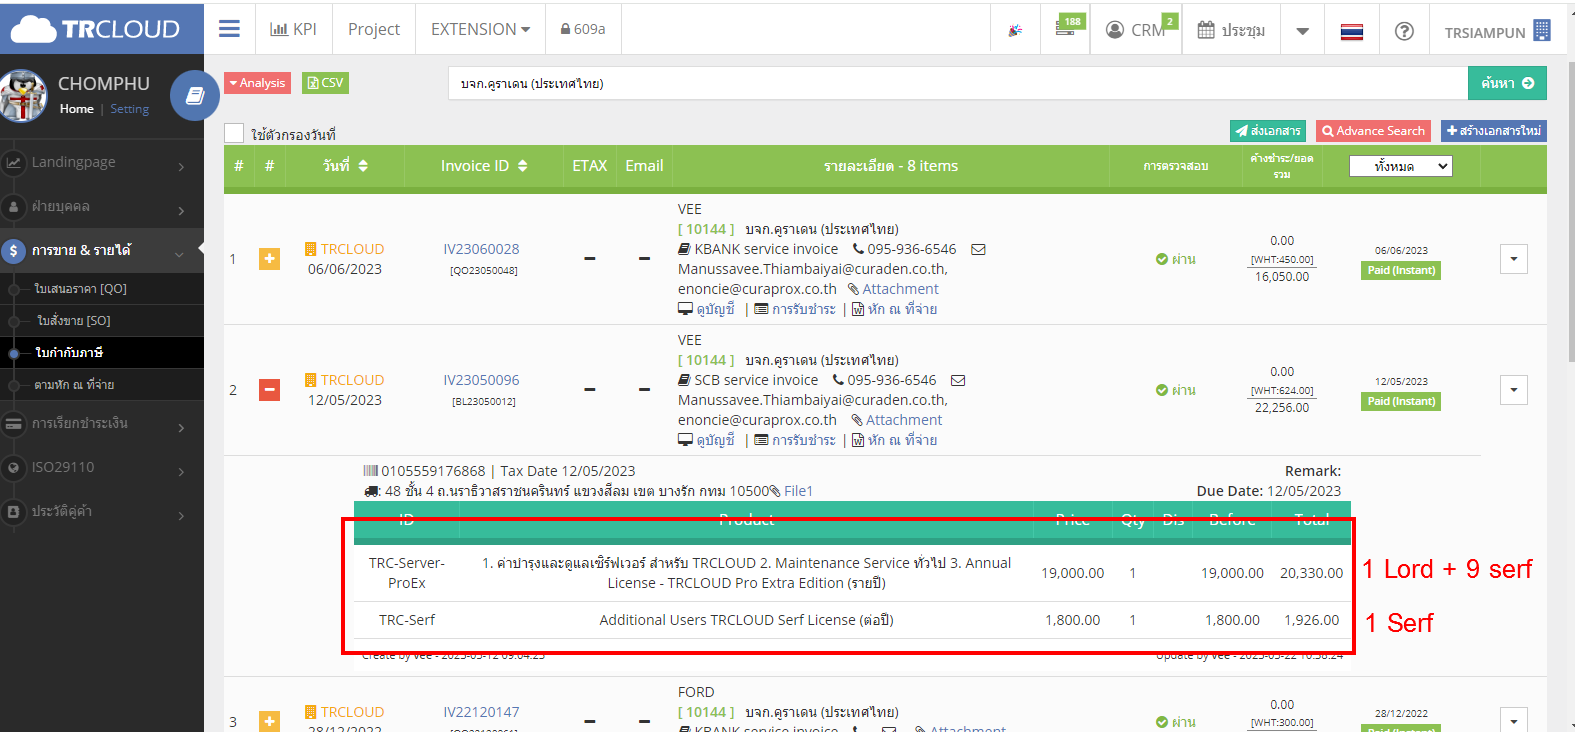Open the TRSIAMPUN company menu
The height and width of the screenshot is (732, 1575).
(x=1497, y=31)
